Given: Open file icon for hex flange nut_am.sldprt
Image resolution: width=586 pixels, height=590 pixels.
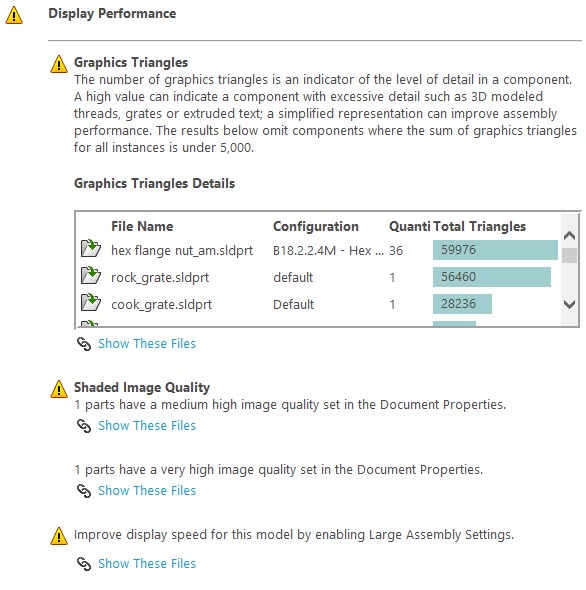Looking at the screenshot, I should 91,248.
